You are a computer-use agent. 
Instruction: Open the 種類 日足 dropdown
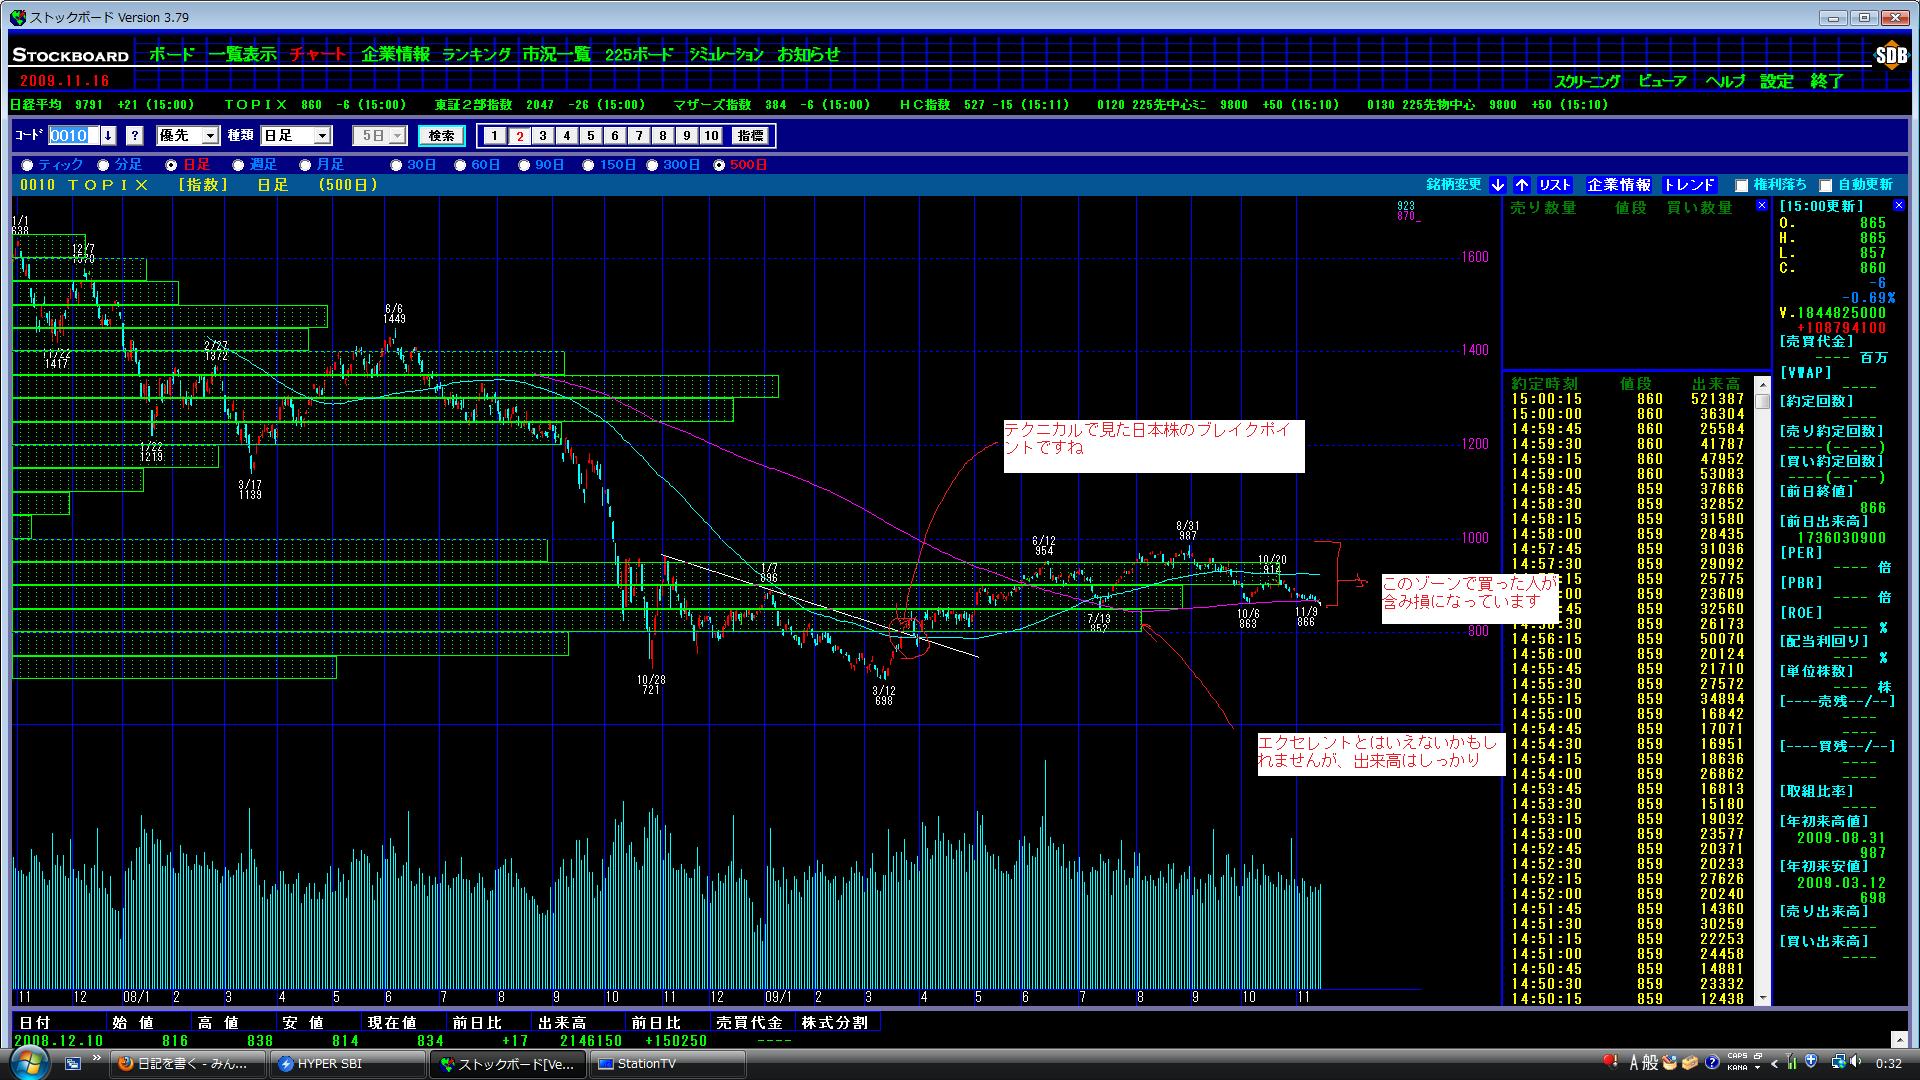[321, 136]
